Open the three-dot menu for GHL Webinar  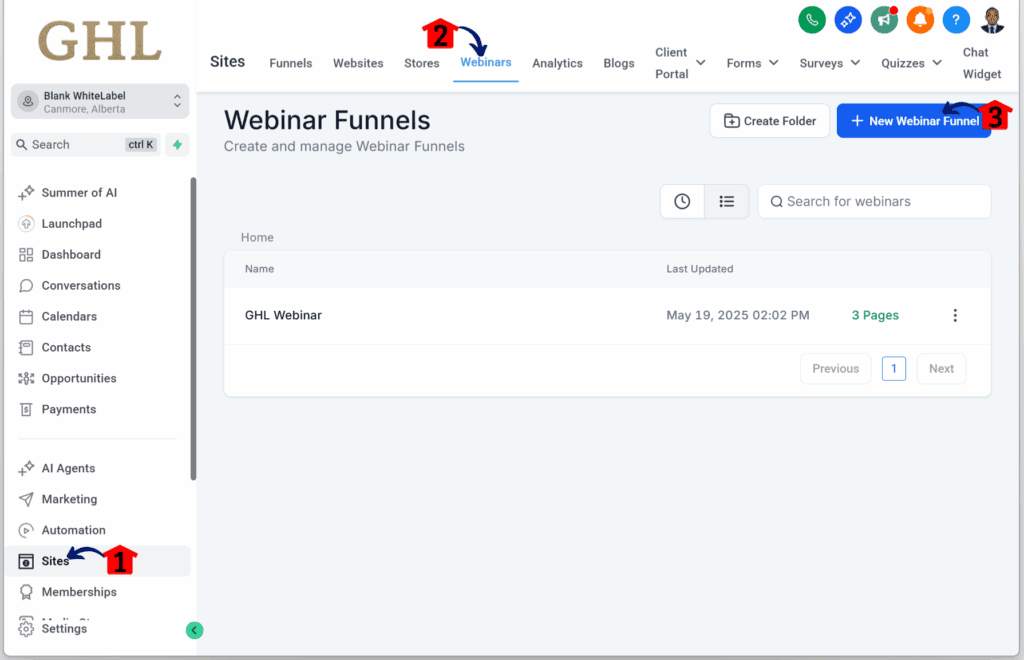tap(955, 315)
